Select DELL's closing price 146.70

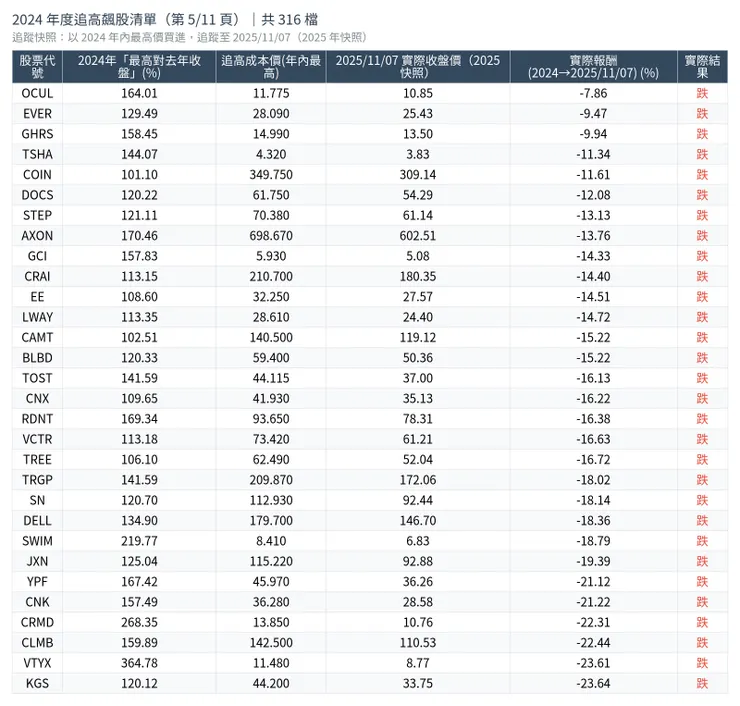pos(418,521)
